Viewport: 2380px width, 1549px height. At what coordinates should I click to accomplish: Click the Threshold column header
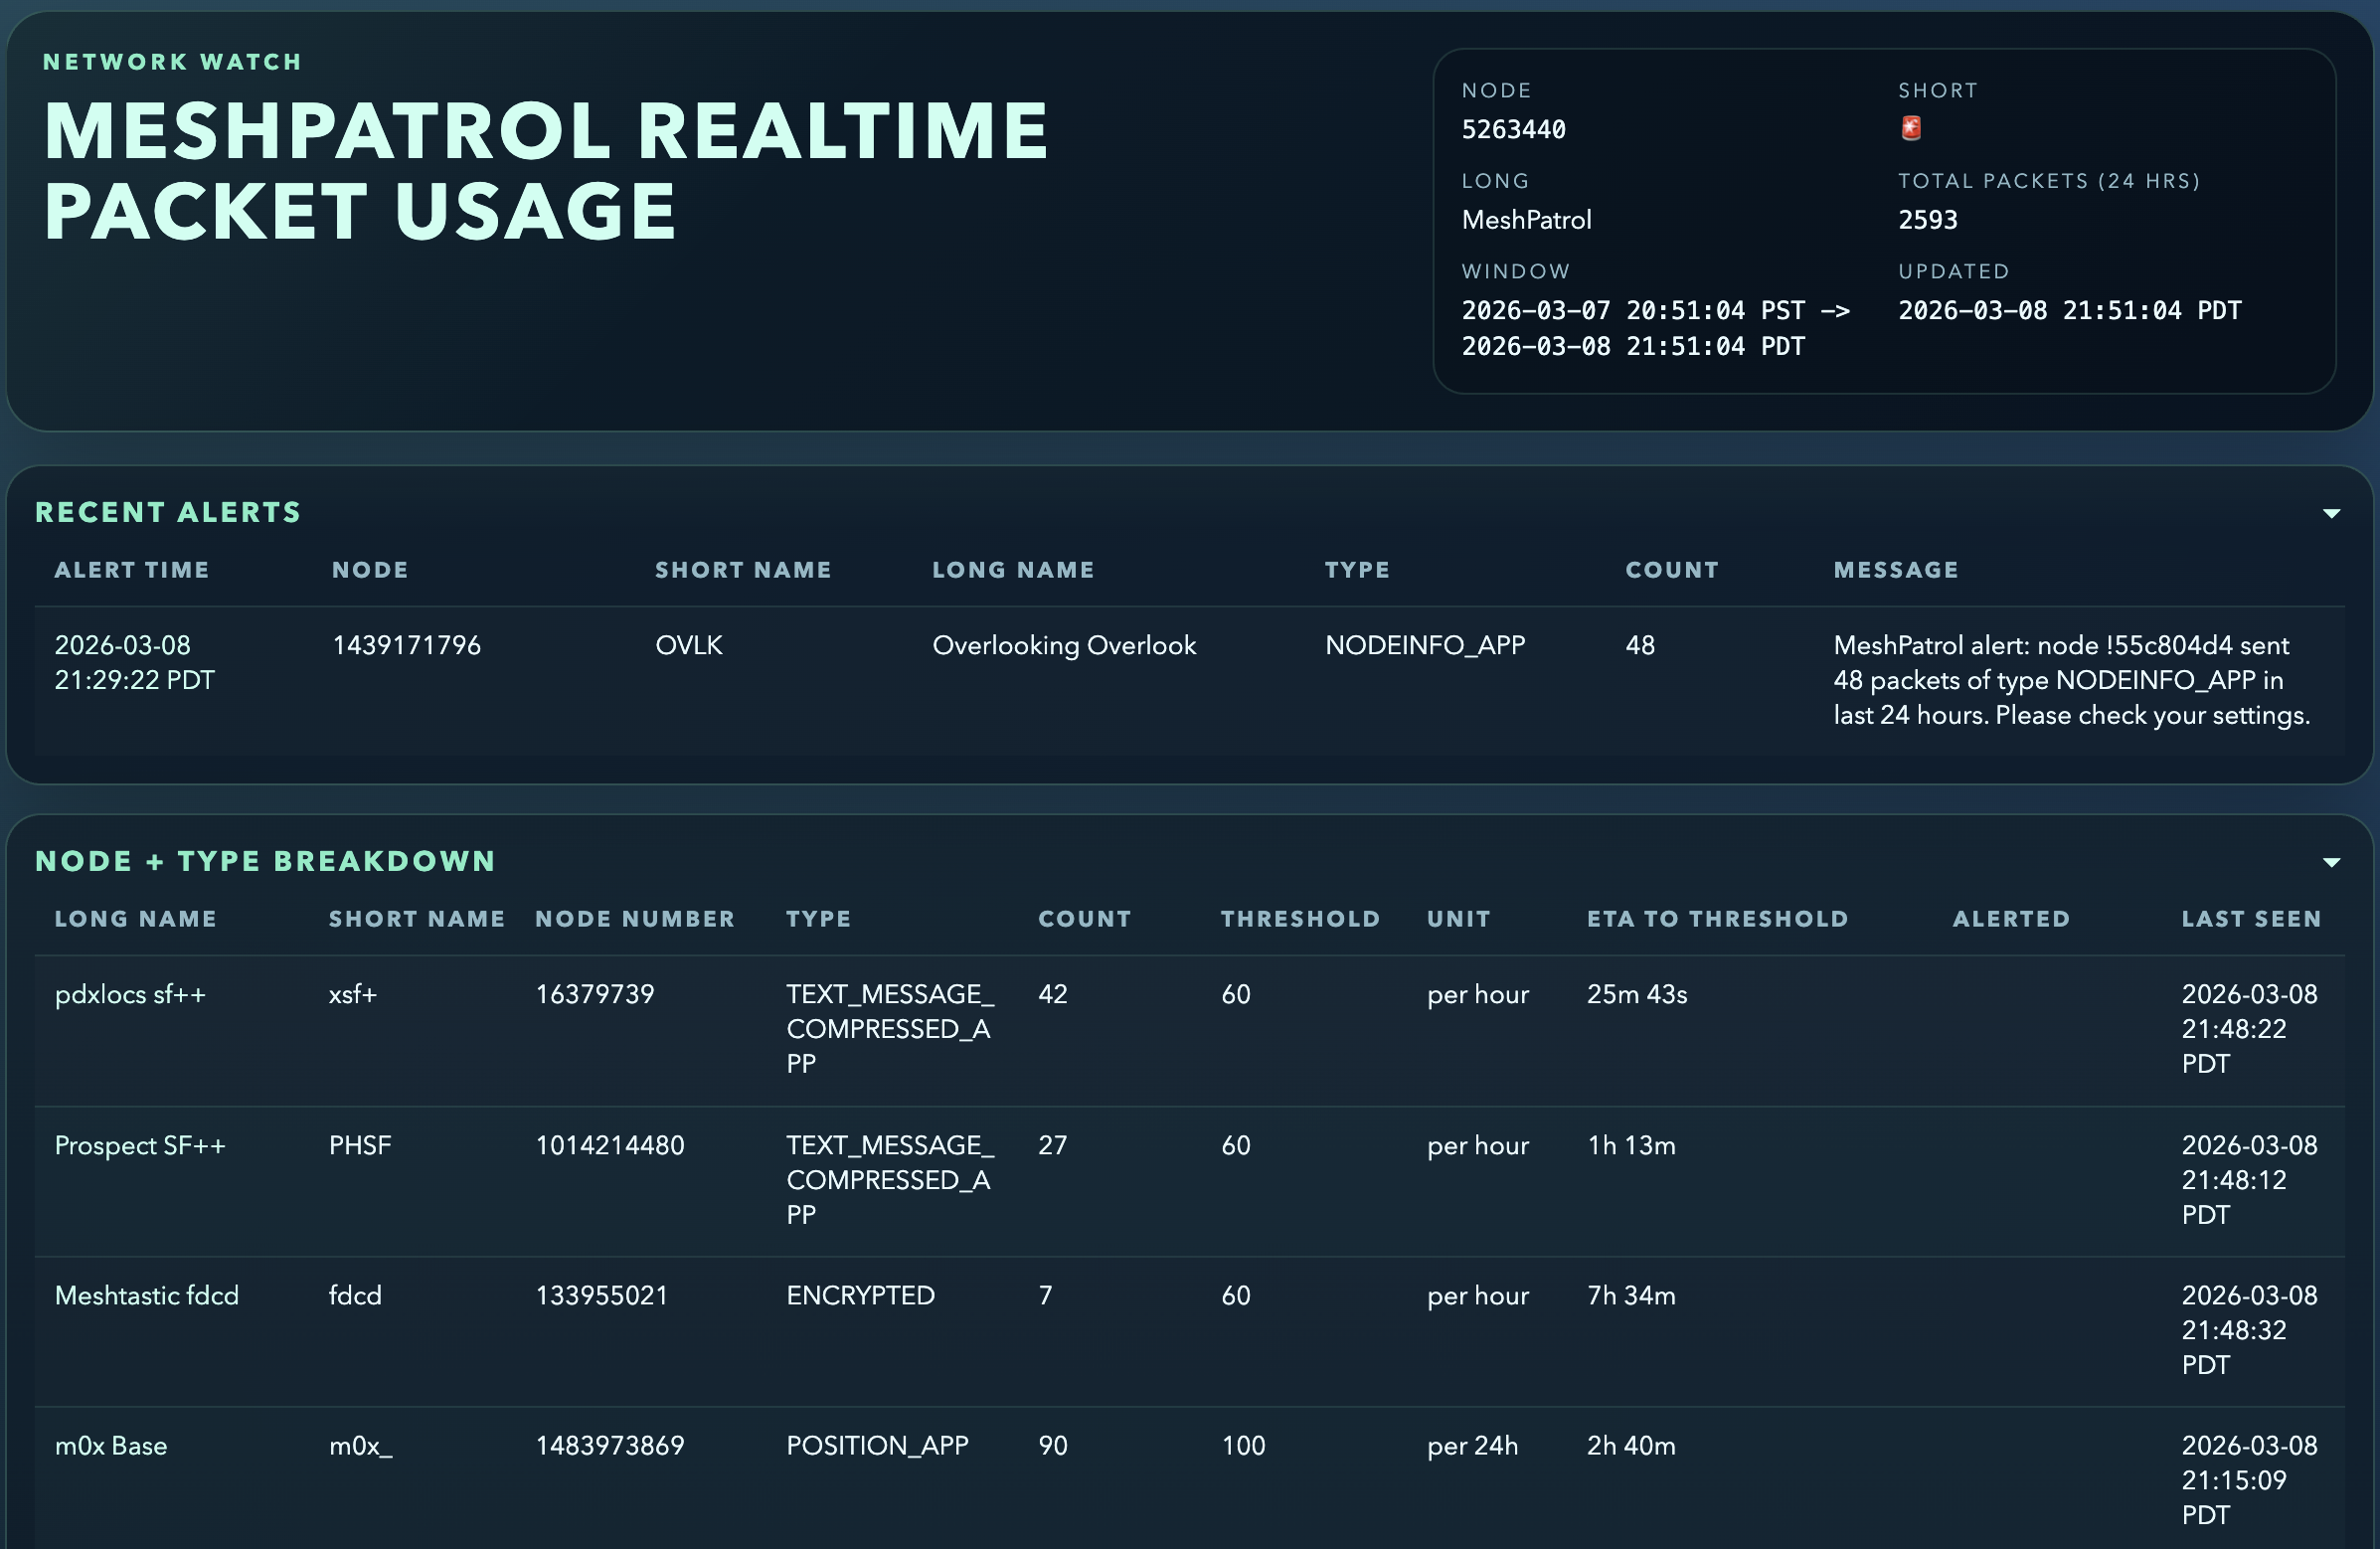(1301, 919)
